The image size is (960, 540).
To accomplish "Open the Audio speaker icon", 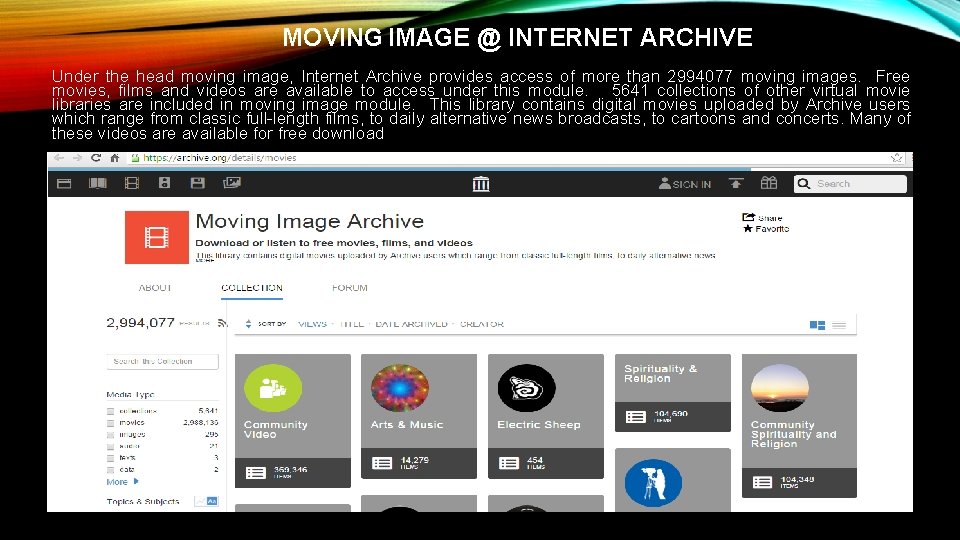I will tap(164, 183).
